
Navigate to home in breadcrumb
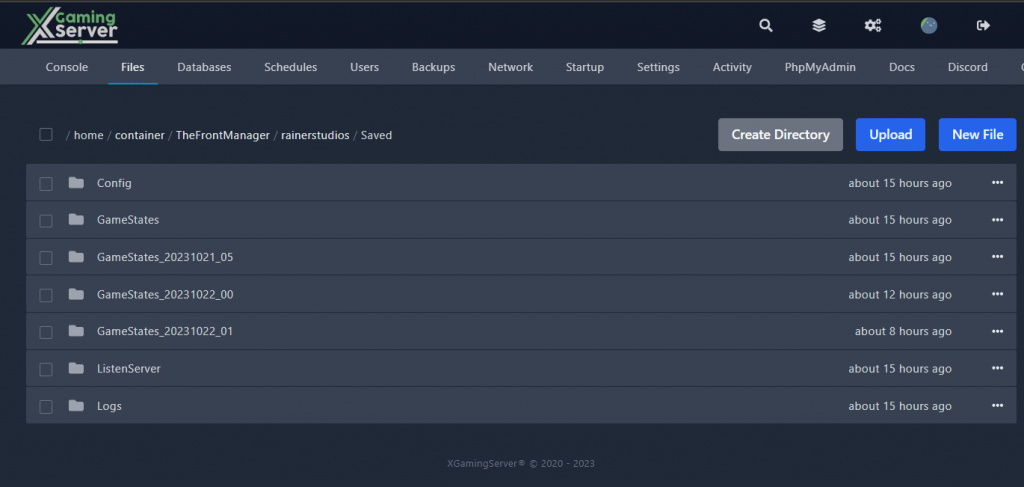pos(88,135)
